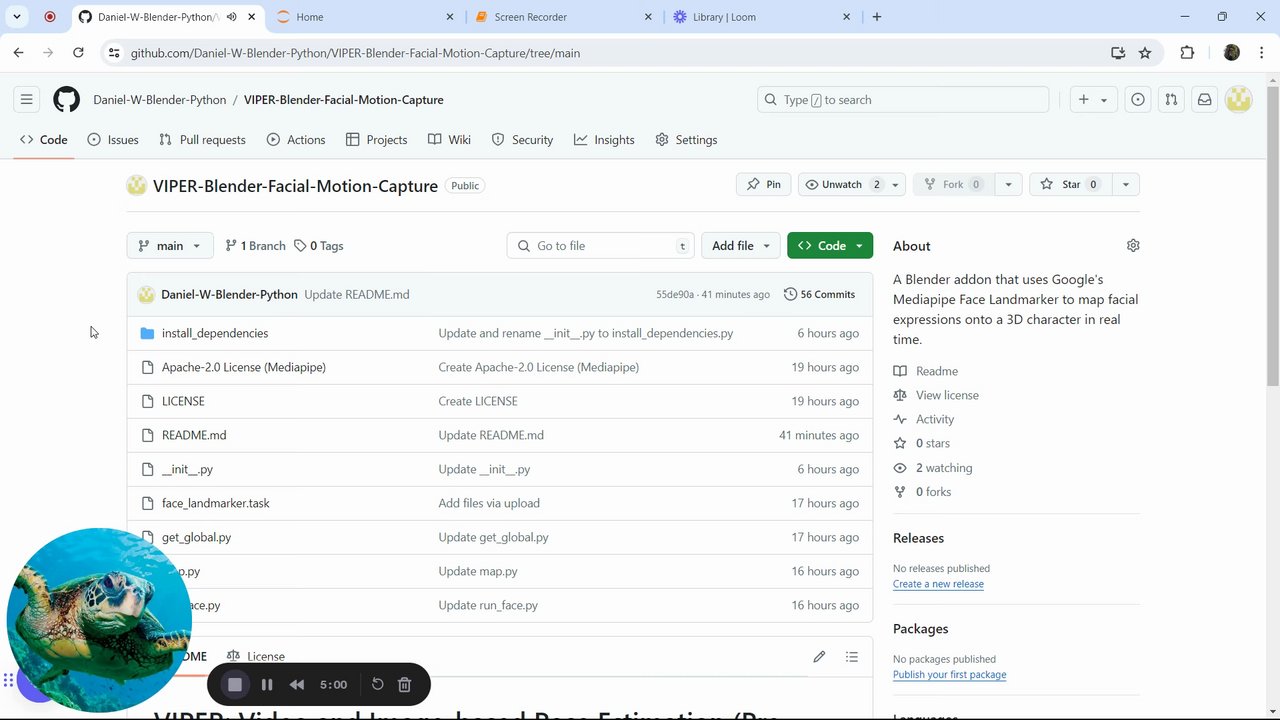Open the Add file dropdown
Viewport: 1280px width, 720px height.
[741, 245]
